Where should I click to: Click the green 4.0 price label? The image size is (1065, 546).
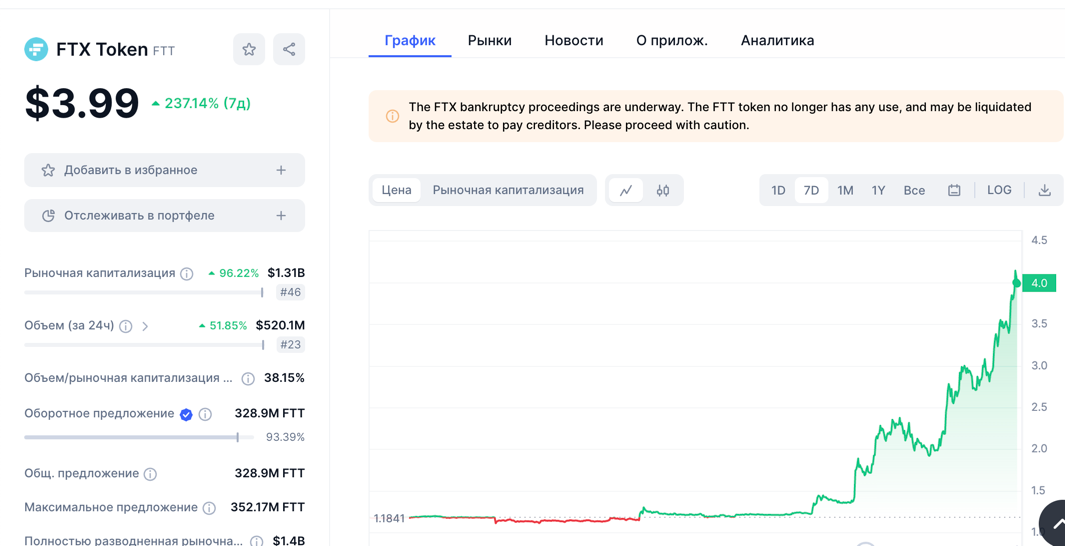1040,283
